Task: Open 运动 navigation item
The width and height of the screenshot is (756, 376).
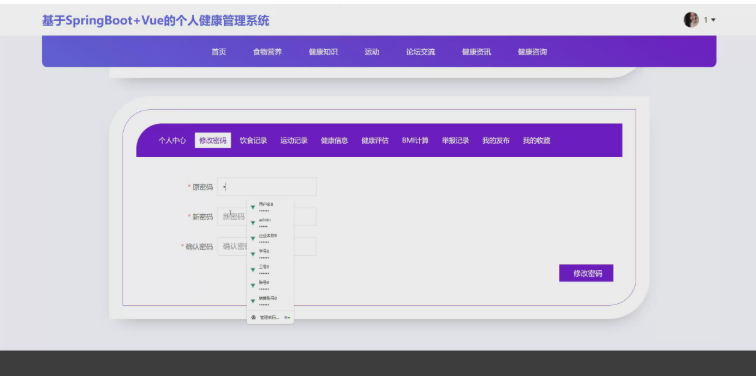Action: tap(372, 52)
